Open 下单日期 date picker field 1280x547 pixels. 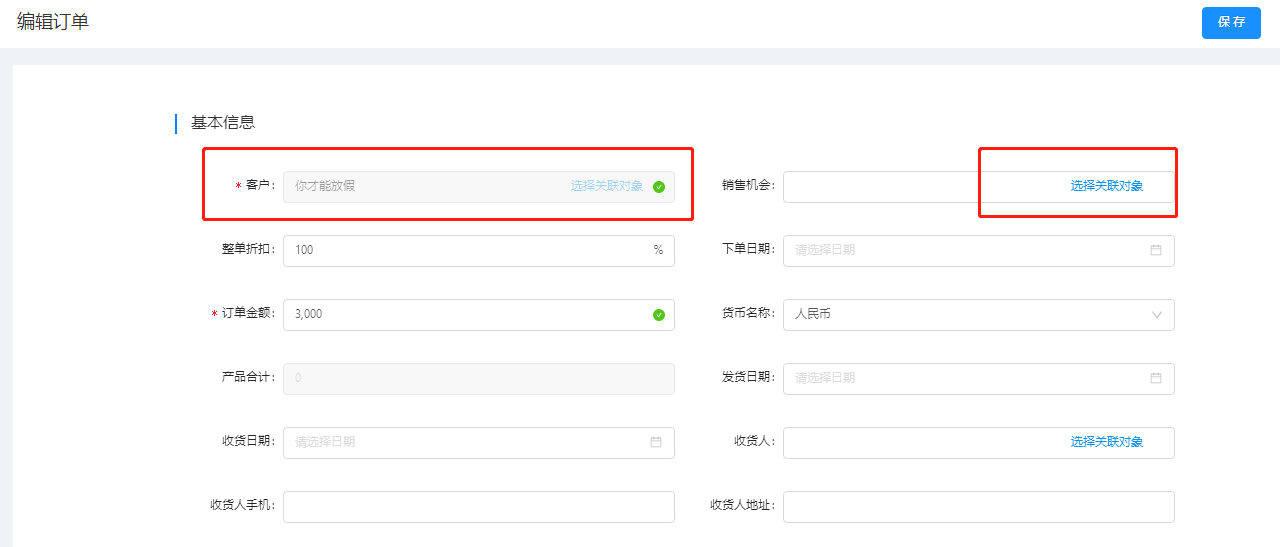[x=979, y=251]
